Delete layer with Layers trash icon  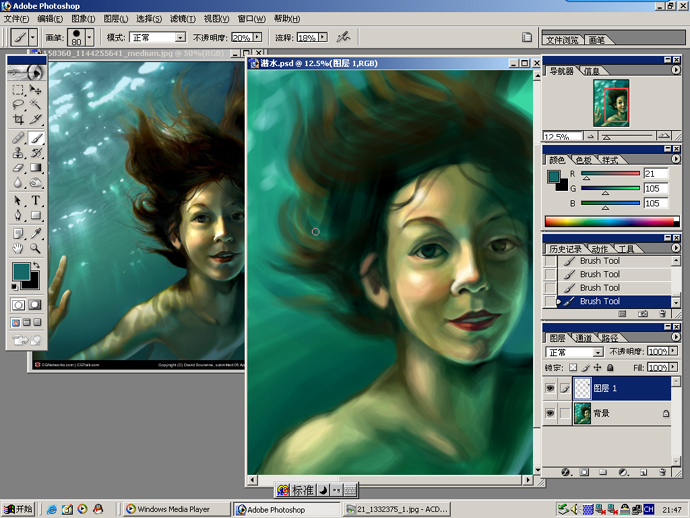(663, 472)
